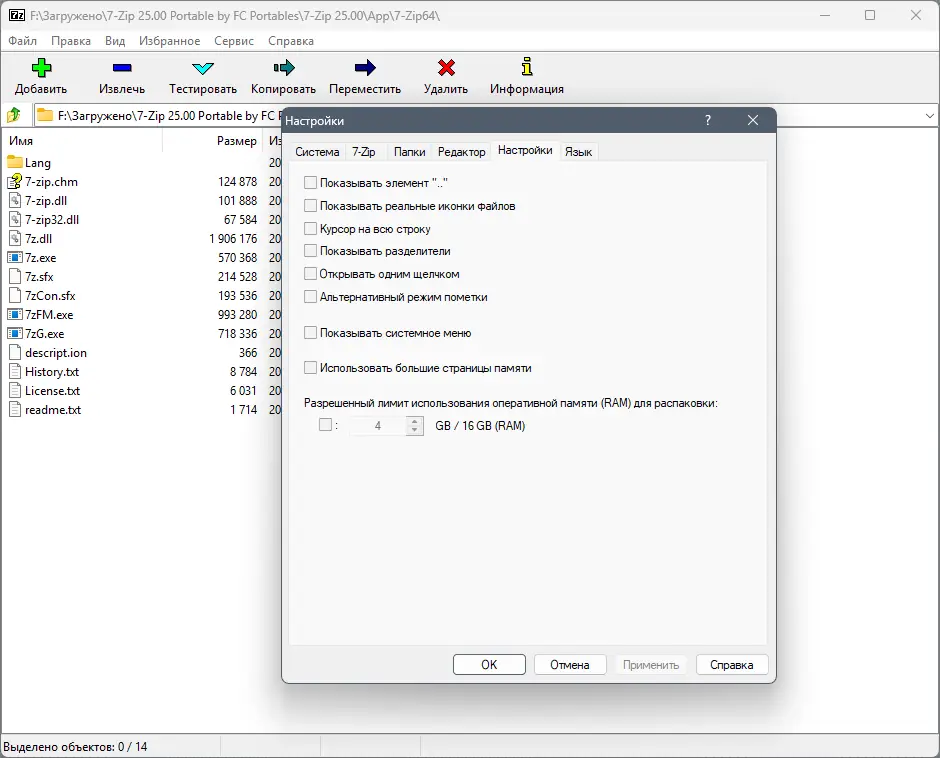Select the 7zG.exe application icon
The height and width of the screenshot is (758, 940).
tap(15, 333)
